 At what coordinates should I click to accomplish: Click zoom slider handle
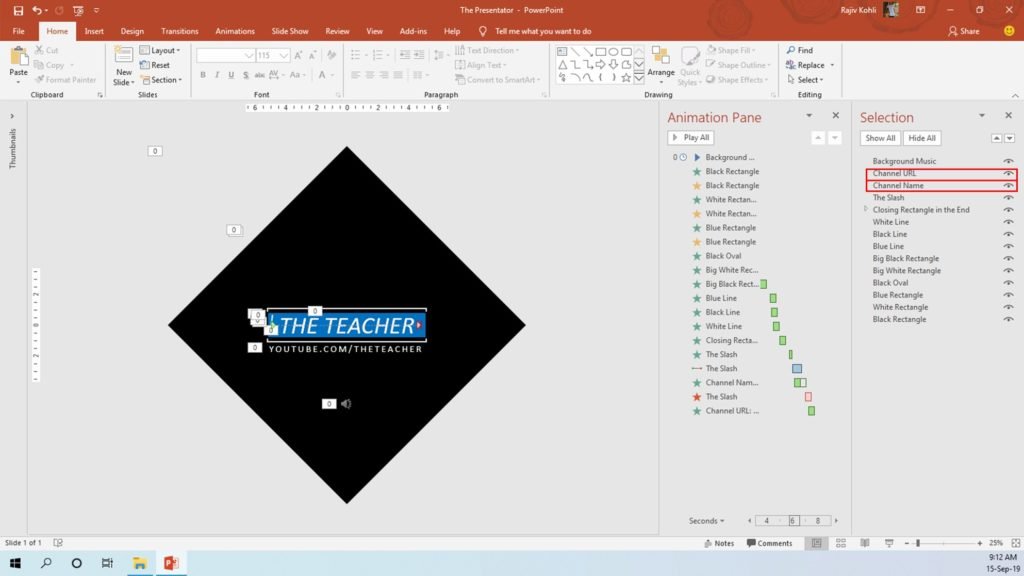click(x=918, y=543)
